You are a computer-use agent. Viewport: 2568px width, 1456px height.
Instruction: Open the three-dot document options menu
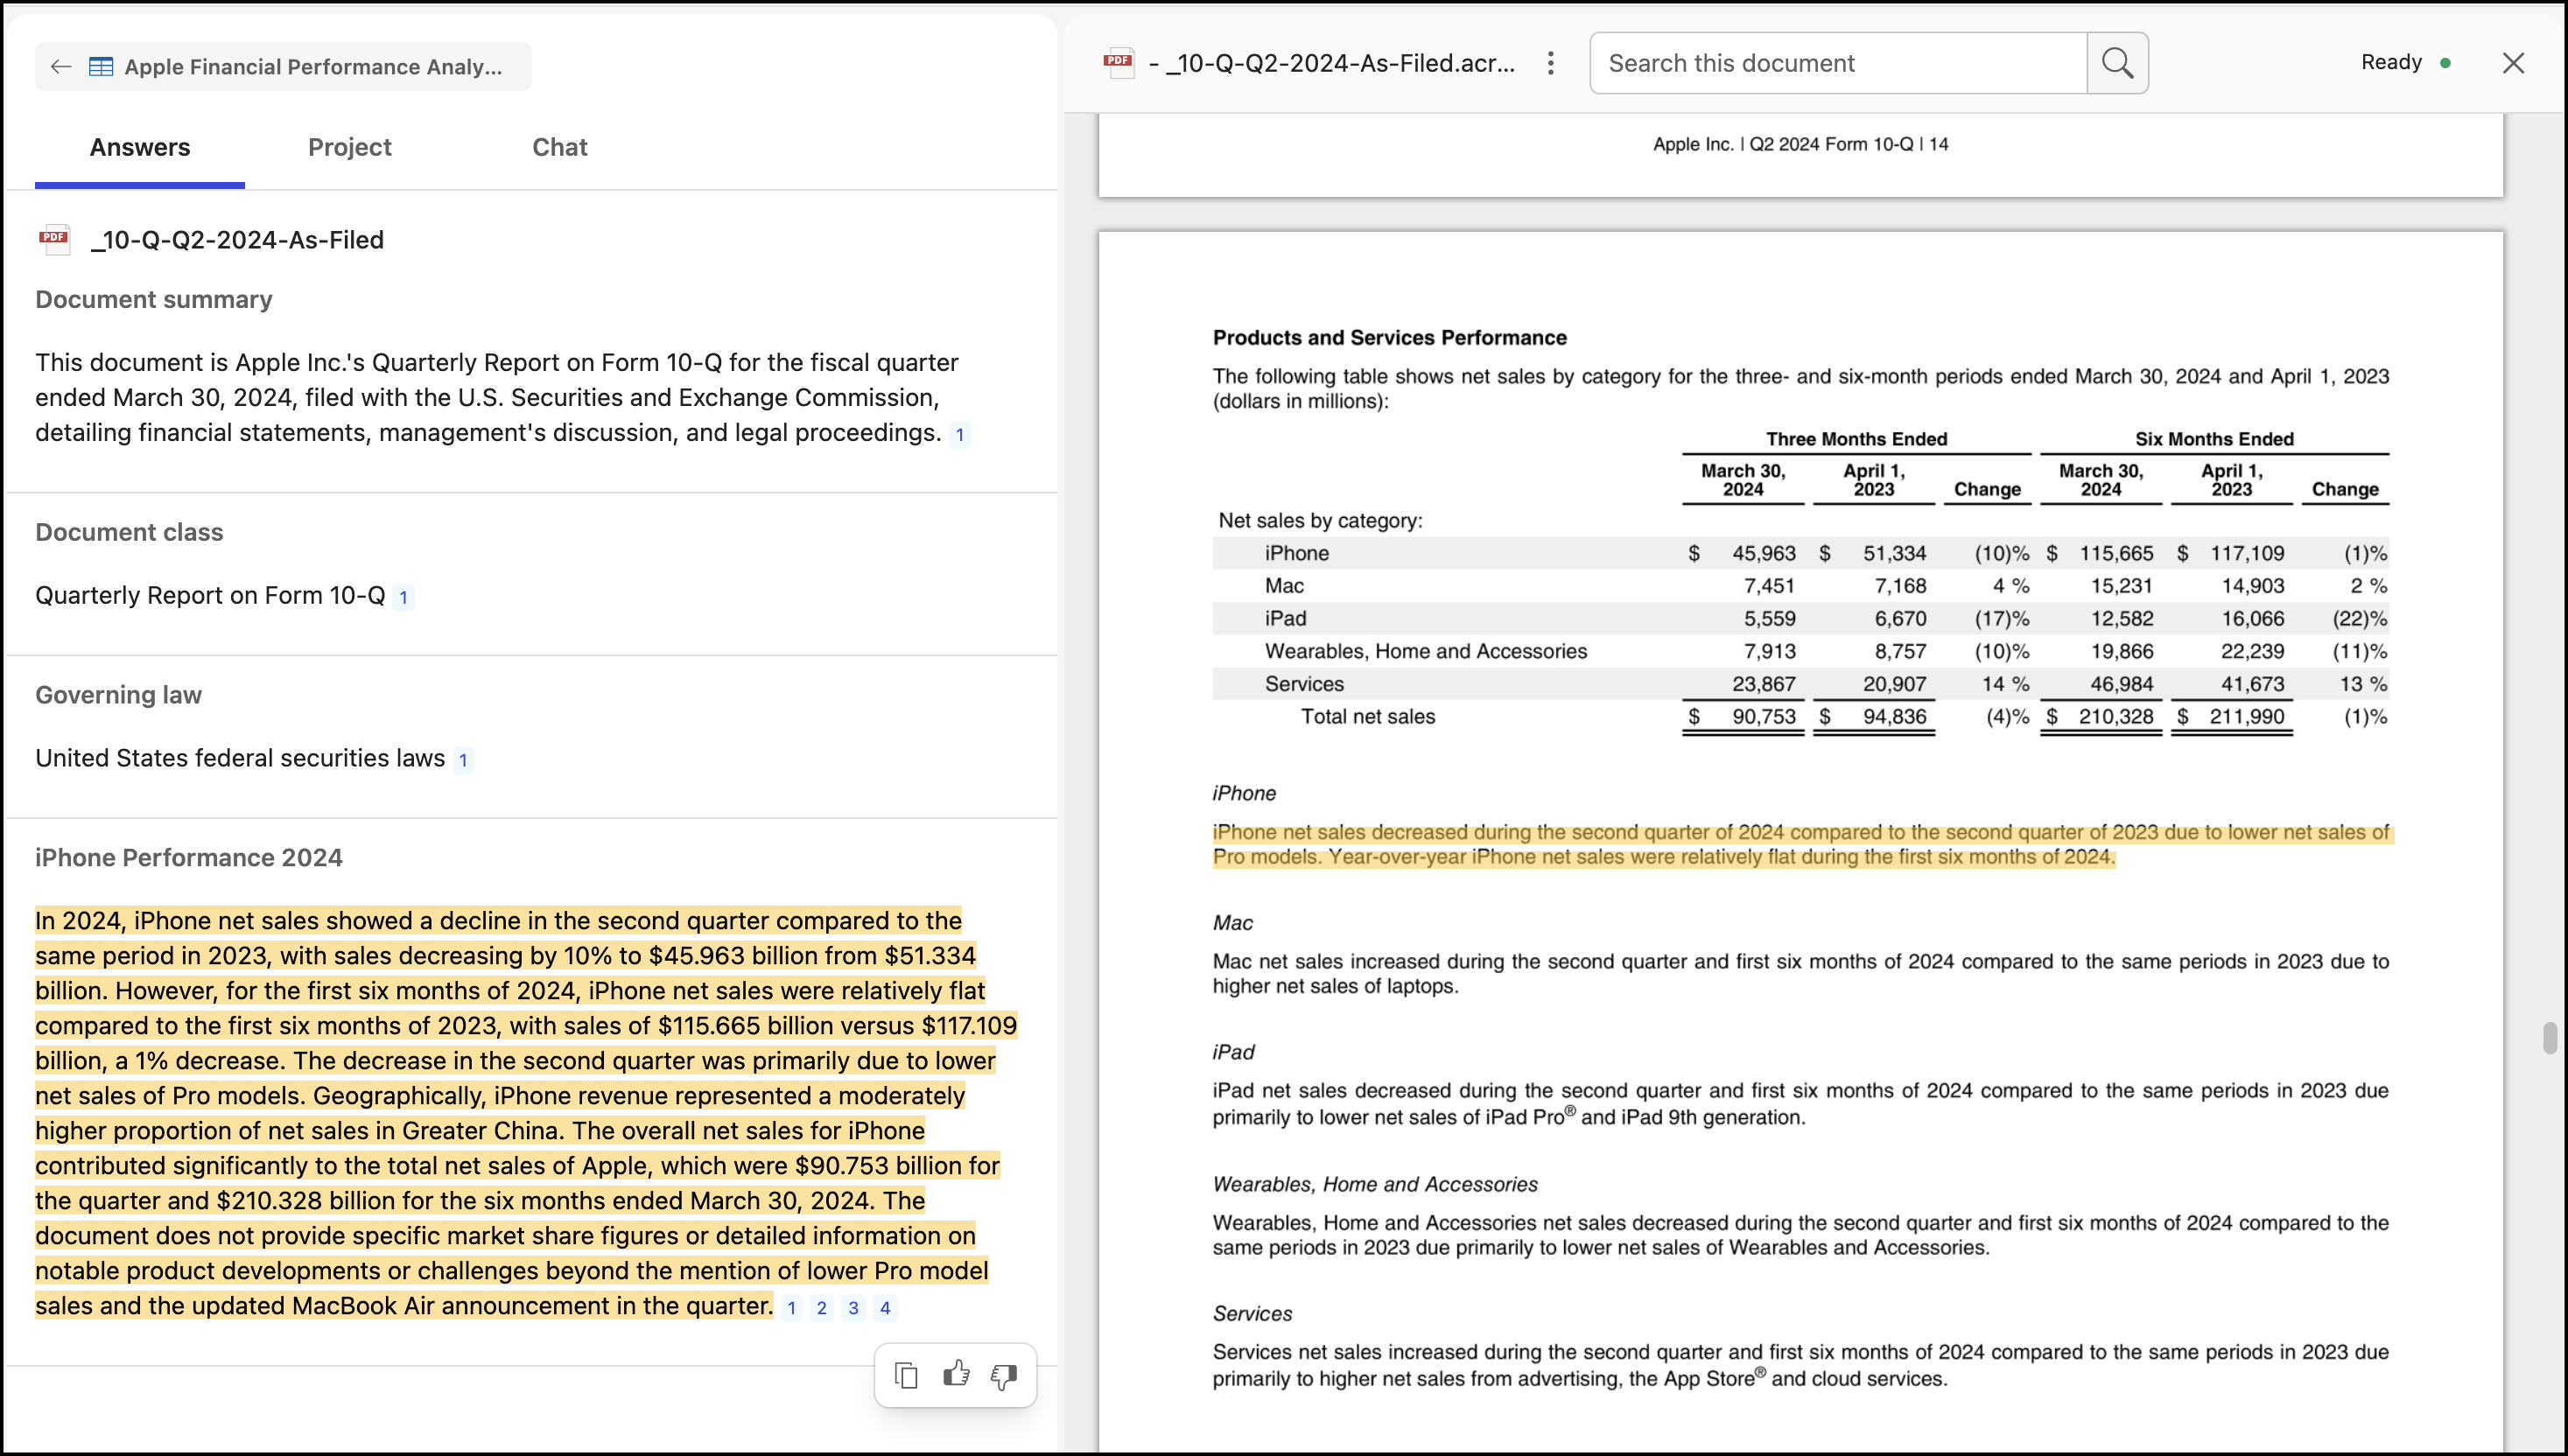click(x=1550, y=63)
